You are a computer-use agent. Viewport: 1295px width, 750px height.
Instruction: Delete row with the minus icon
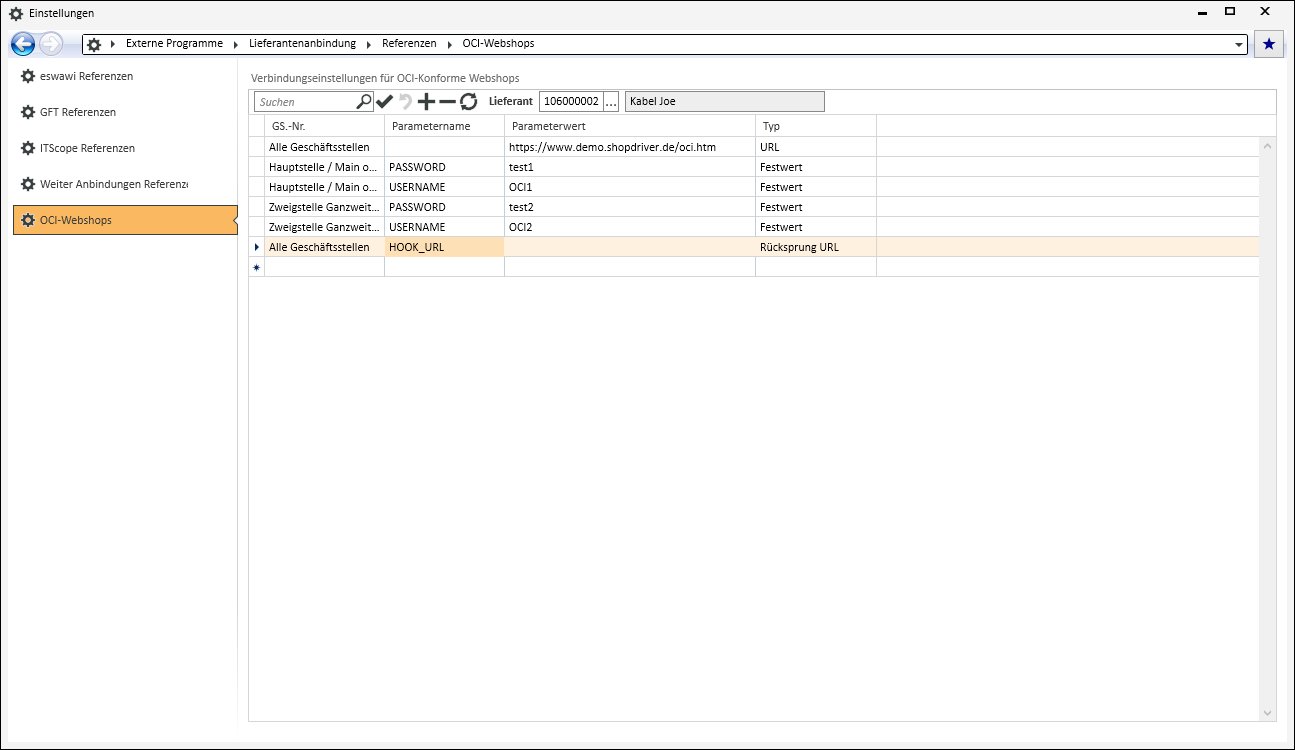[447, 101]
